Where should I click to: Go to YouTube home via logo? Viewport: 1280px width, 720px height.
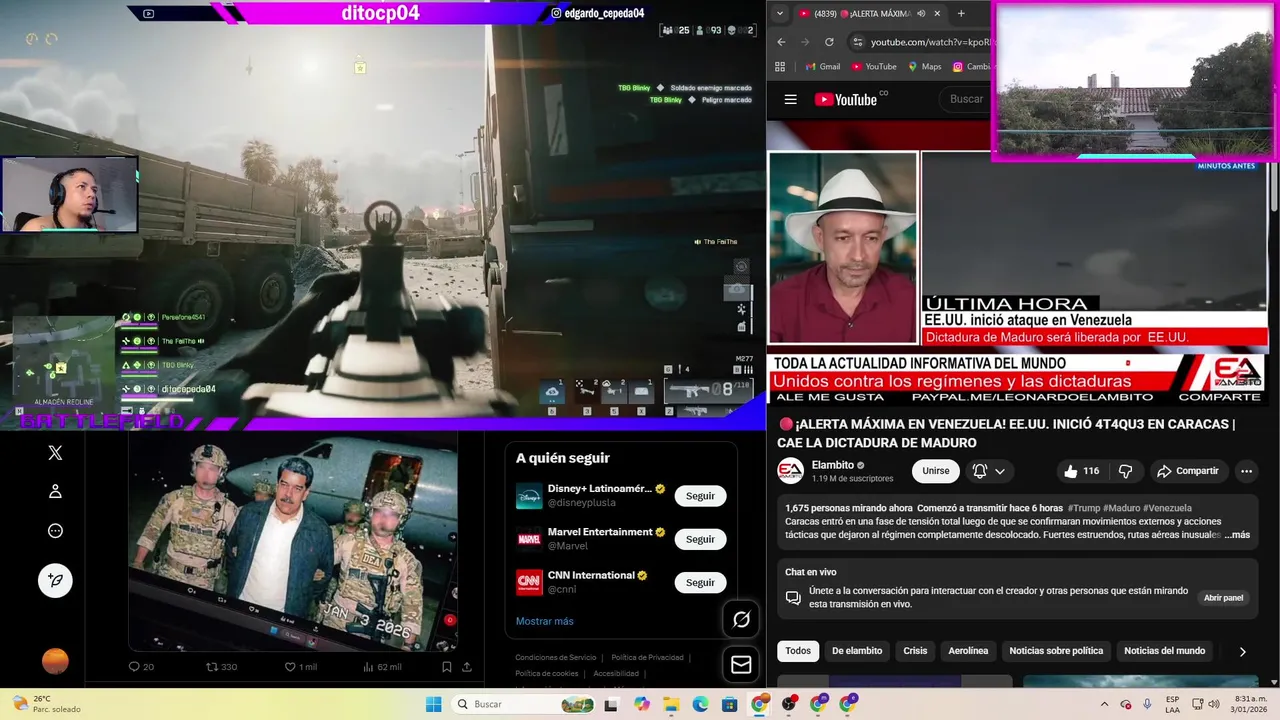846,99
